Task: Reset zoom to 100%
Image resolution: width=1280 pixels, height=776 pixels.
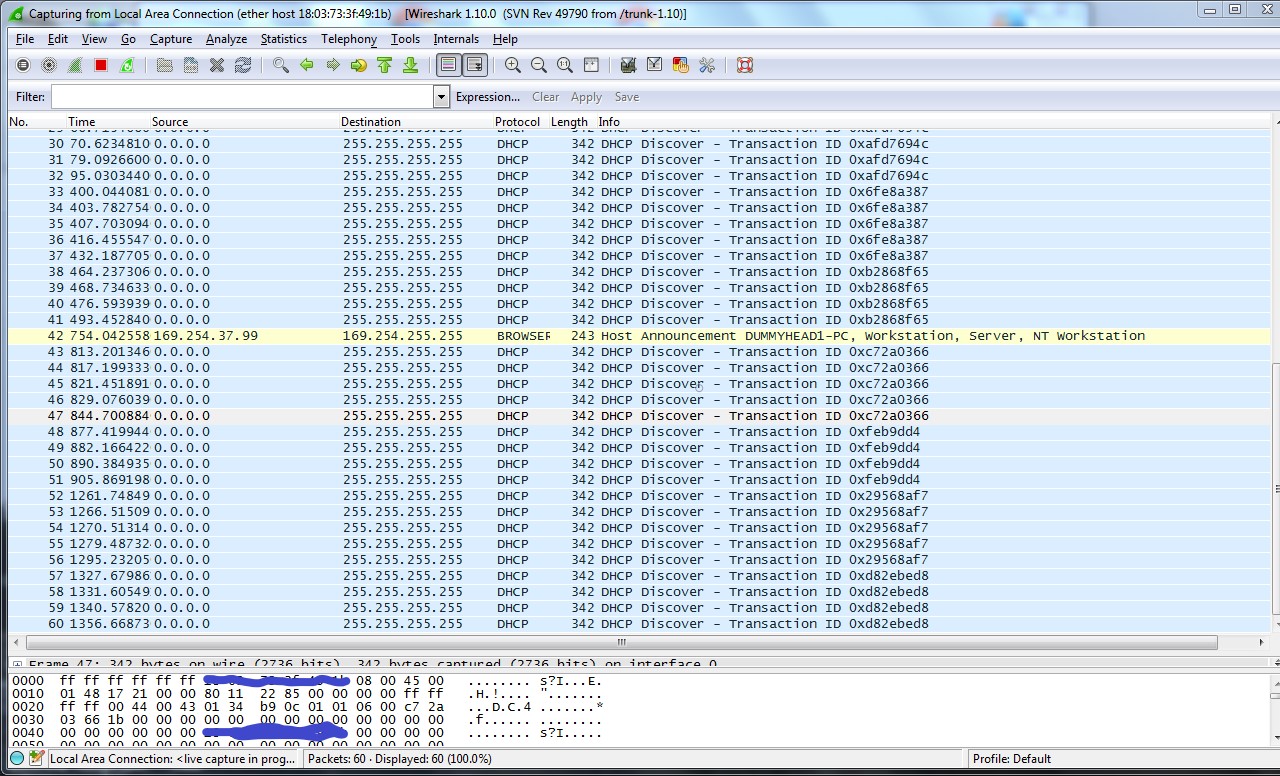Action: pos(564,65)
